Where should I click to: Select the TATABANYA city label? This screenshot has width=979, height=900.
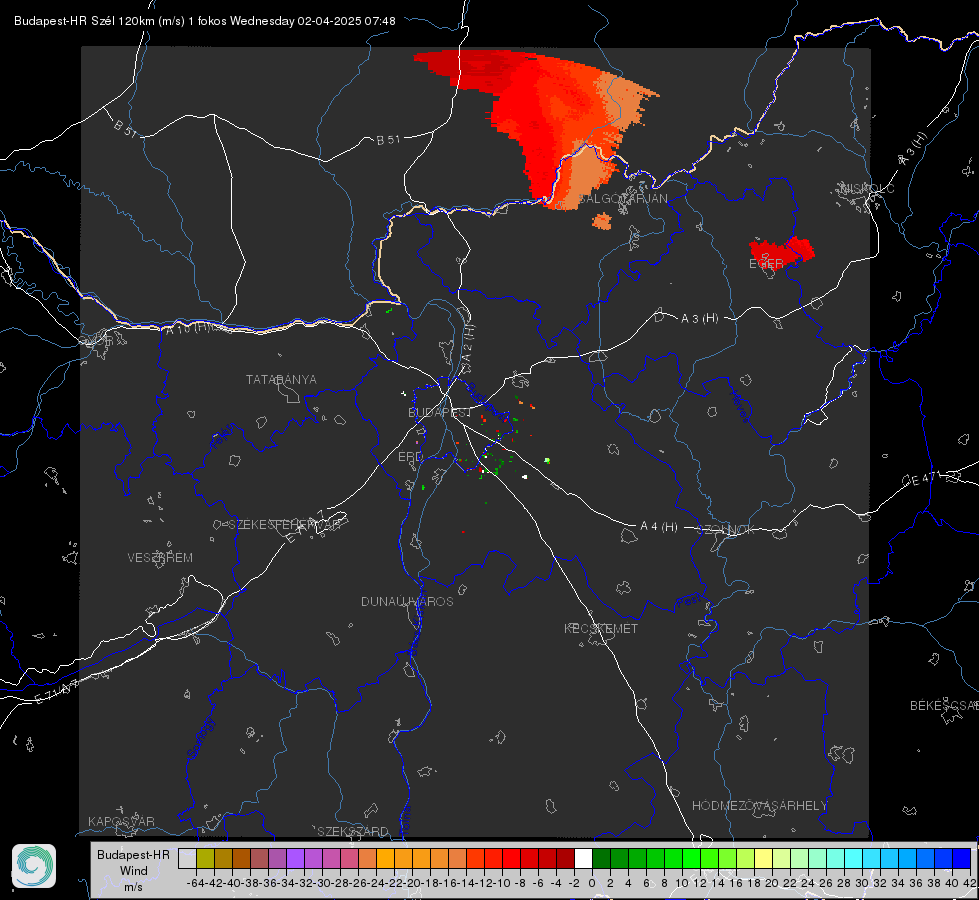point(281,380)
